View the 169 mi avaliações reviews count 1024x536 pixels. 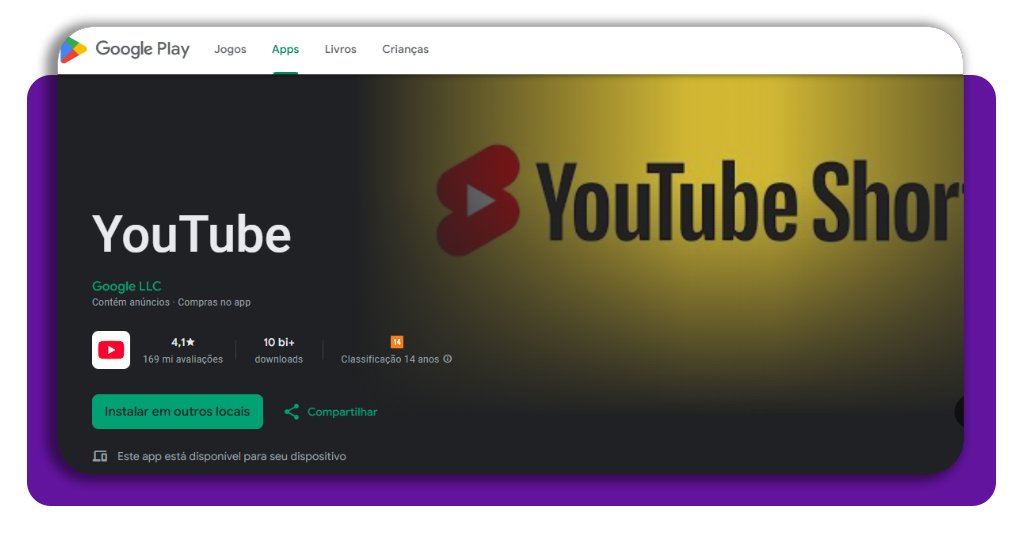183,359
